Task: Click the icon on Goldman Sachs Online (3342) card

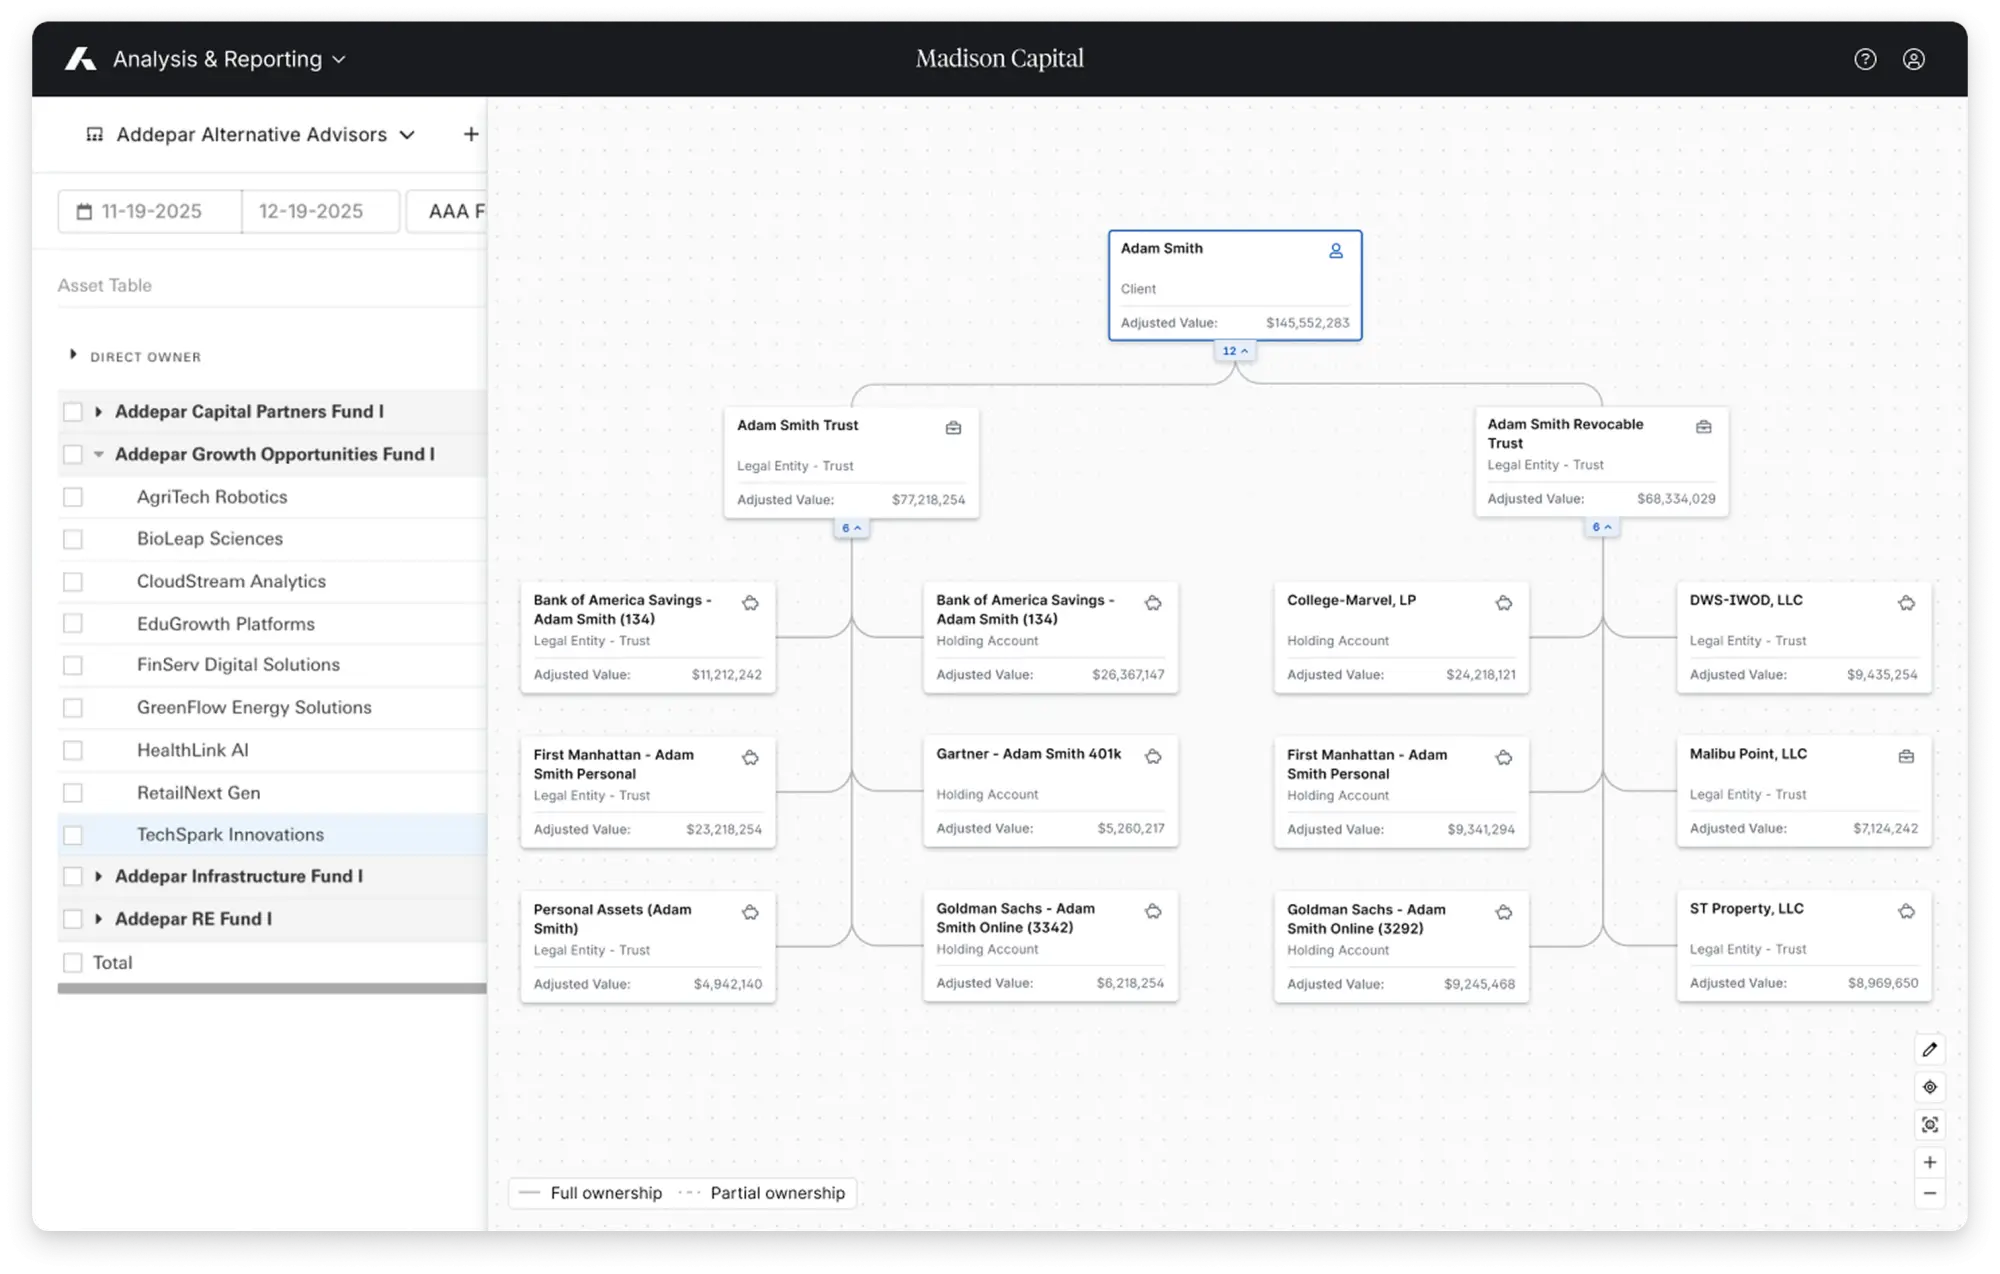Action: pyautogui.click(x=1153, y=911)
